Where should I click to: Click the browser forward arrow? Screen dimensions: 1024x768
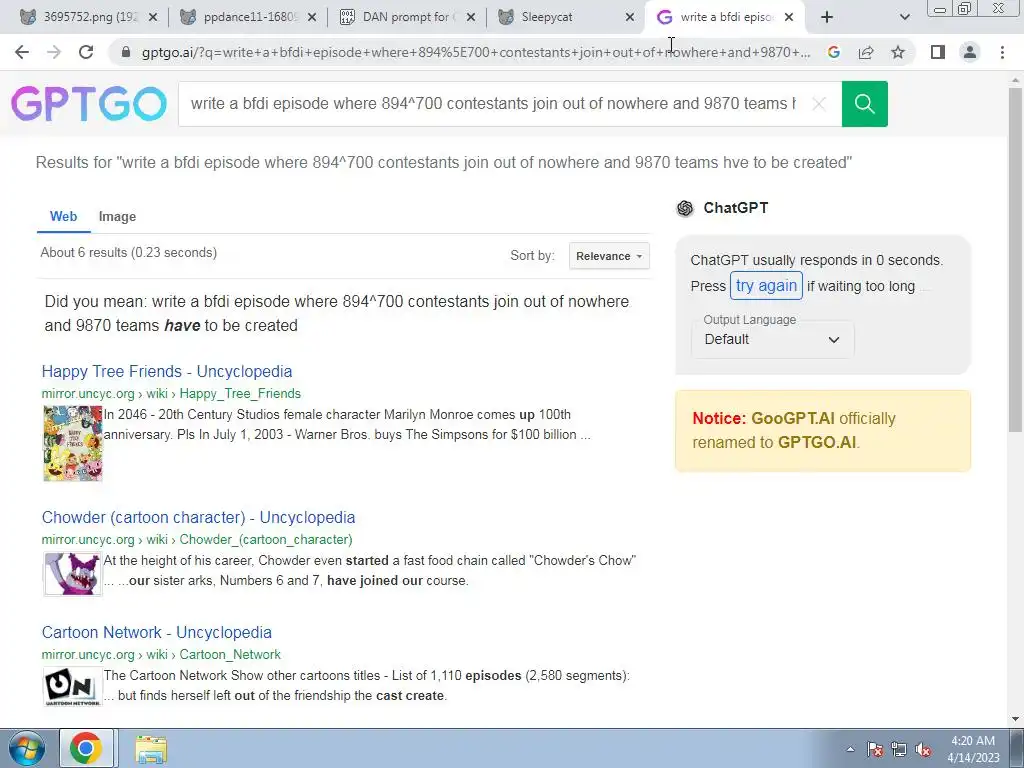pos(54,52)
